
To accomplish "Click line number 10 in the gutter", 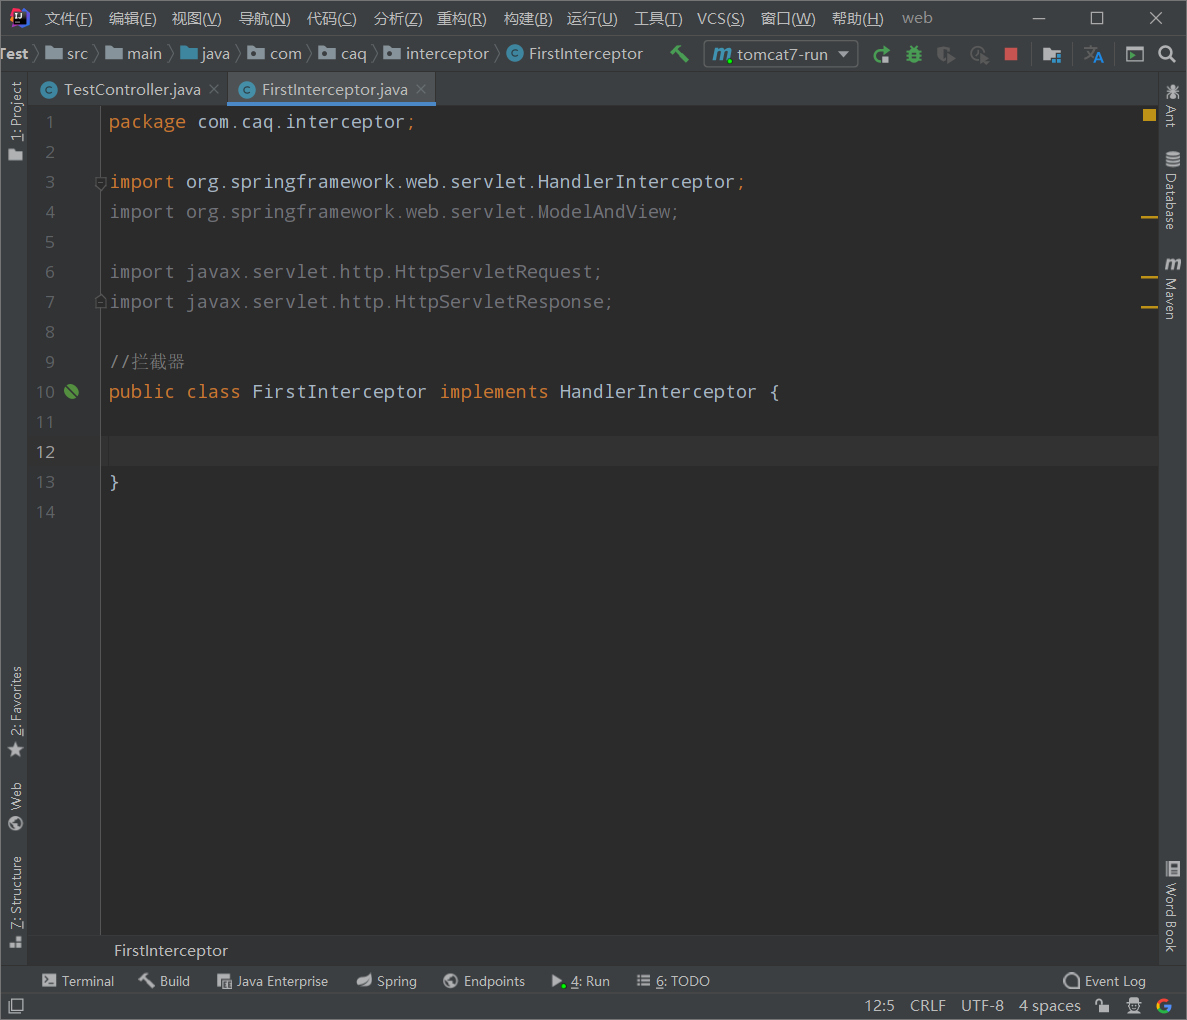I will (x=45, y=391).
